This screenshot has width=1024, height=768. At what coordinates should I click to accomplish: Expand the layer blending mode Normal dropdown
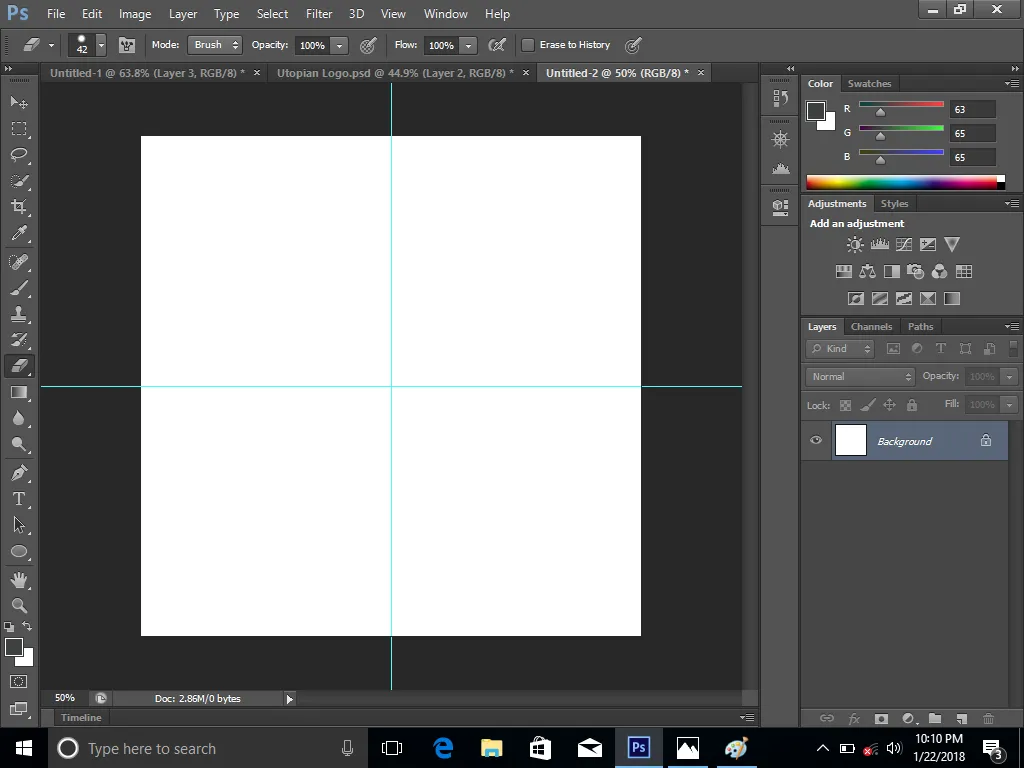860,377
